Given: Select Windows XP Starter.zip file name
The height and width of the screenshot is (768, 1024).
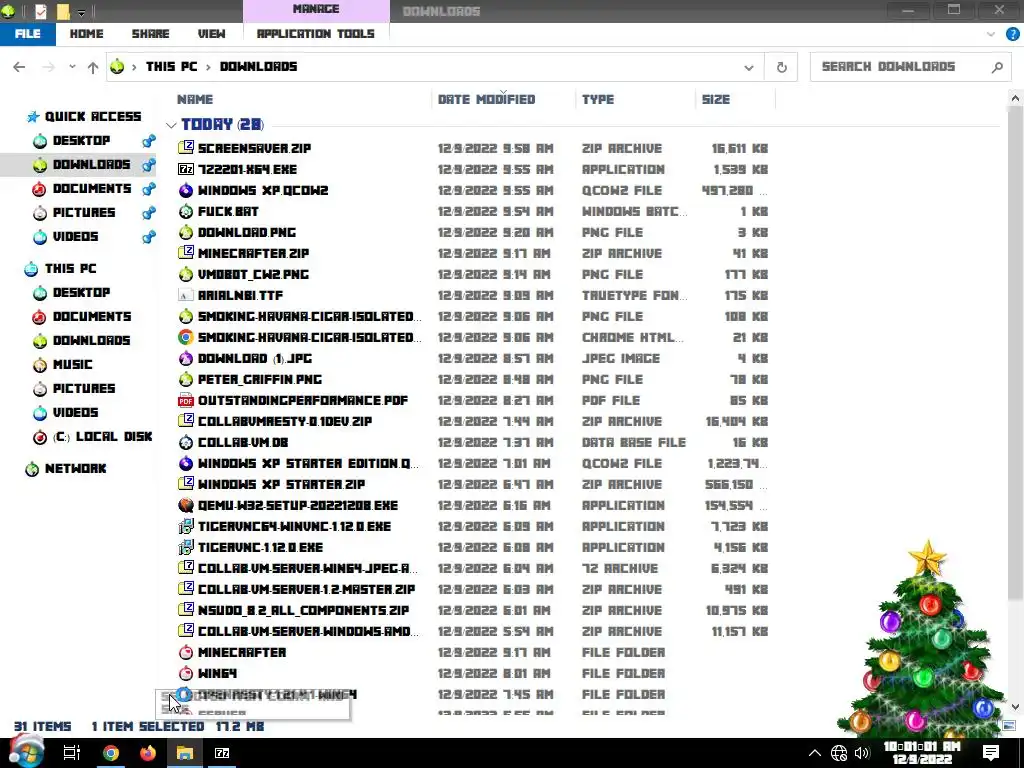Looking at the screenshot, I should pyautogui.click(x=281, y=484).
